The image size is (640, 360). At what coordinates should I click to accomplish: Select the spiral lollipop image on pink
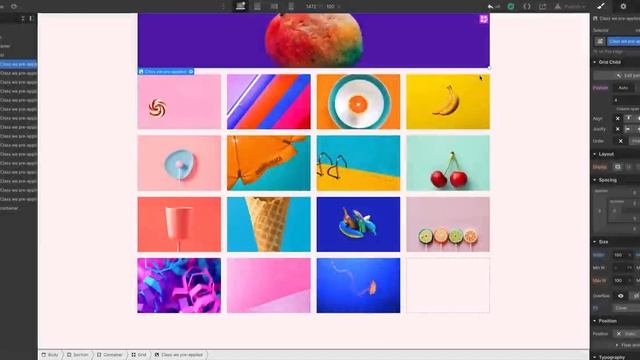click(179, 102)
